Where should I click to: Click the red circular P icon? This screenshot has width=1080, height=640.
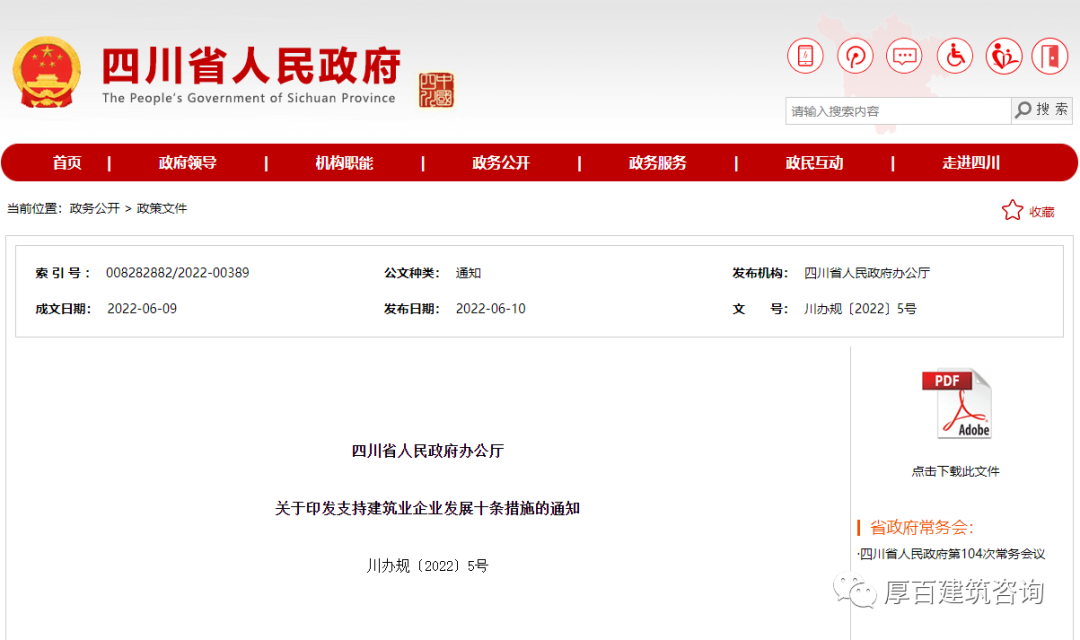pos(855,56)
